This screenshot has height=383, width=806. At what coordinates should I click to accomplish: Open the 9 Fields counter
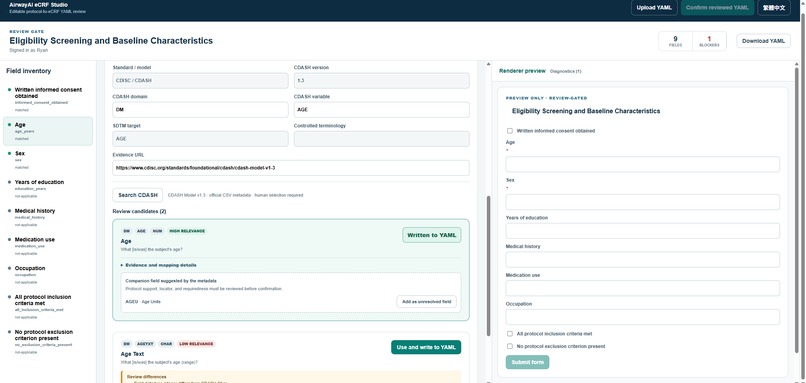pyautogui.click(x=675, y=41)
